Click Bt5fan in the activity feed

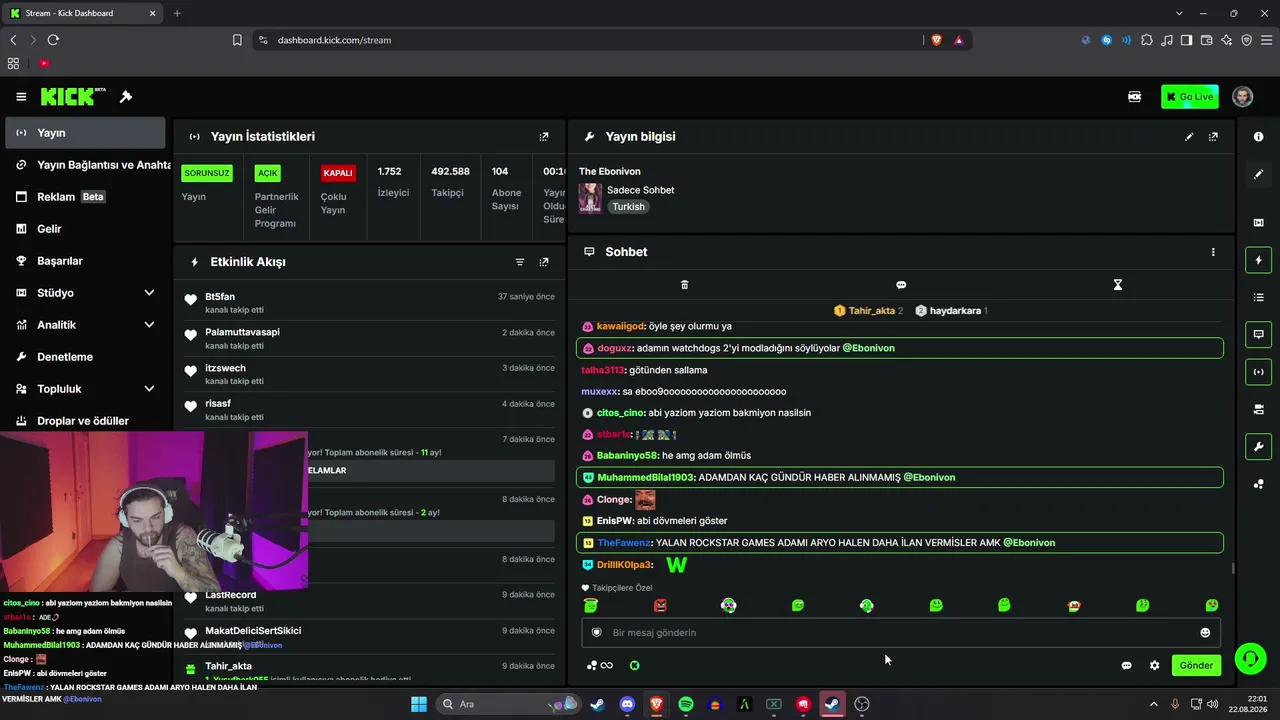[220, 297]
